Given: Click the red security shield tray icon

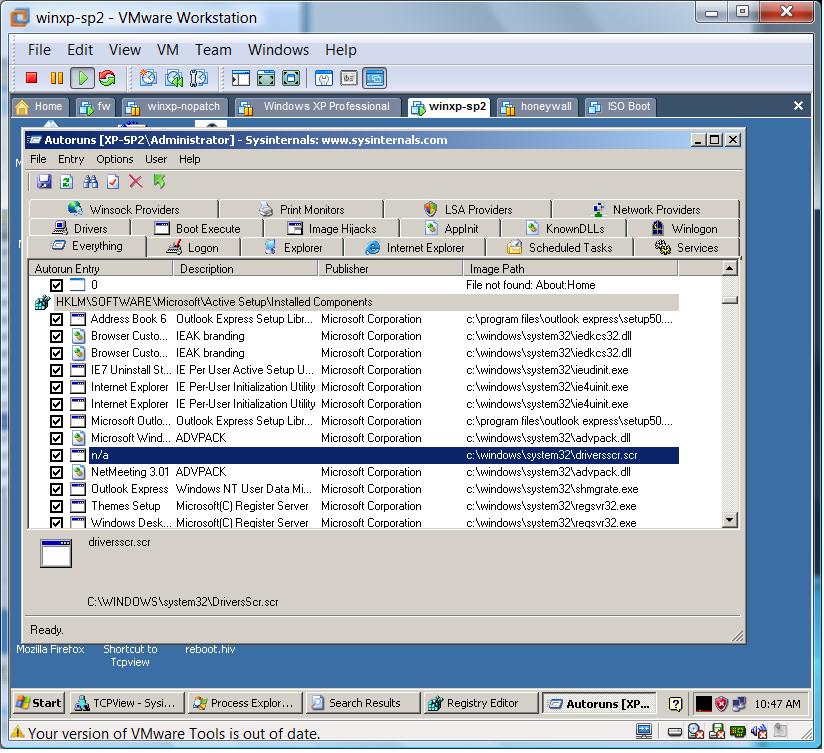Looking at the screenshot, I should coord(722,704).
